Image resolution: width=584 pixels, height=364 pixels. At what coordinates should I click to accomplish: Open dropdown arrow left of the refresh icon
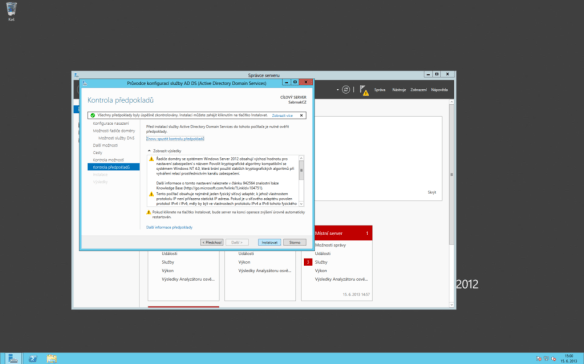pyautogui.click(x=337, y=90)
